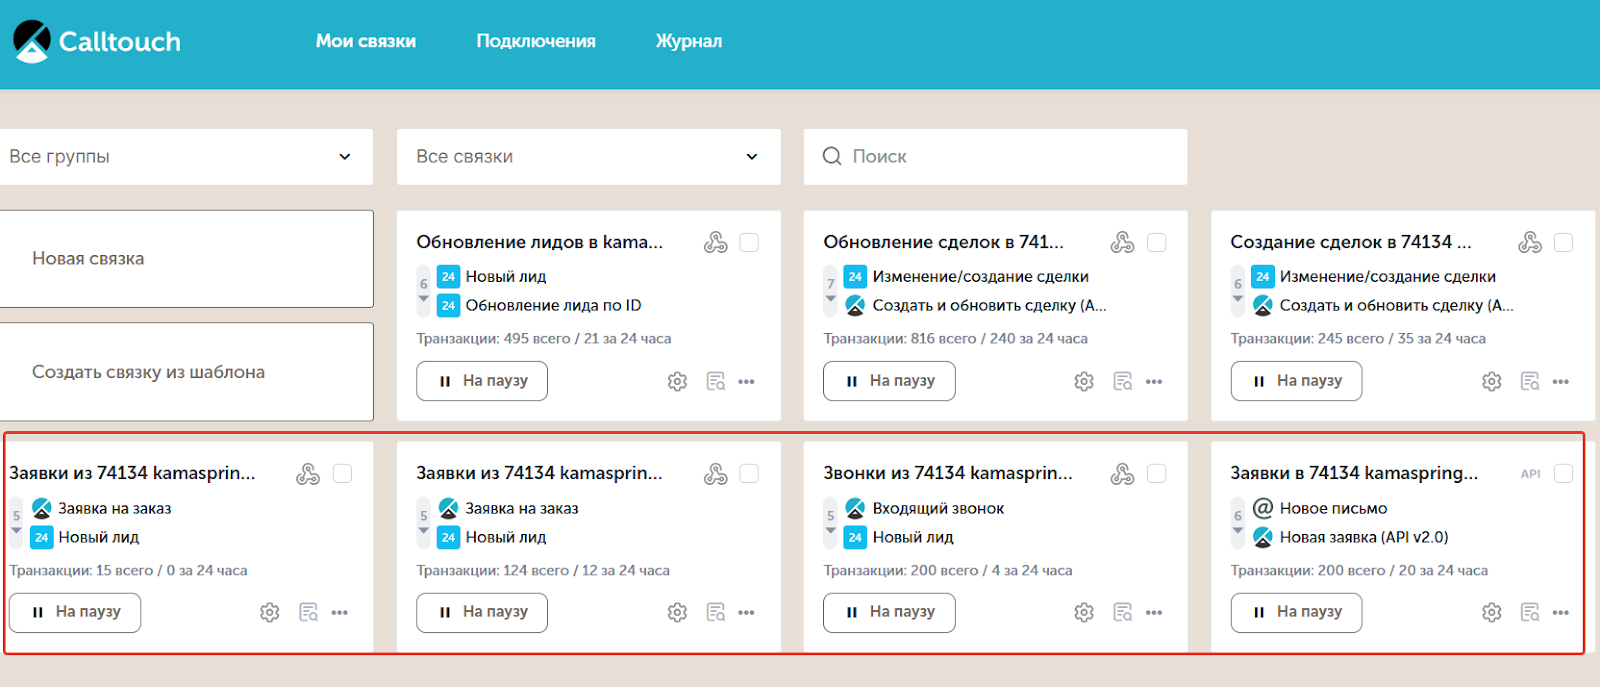
Task: Expand steps arrow on Обновление сделок card
Action: [x=830, y=299]
